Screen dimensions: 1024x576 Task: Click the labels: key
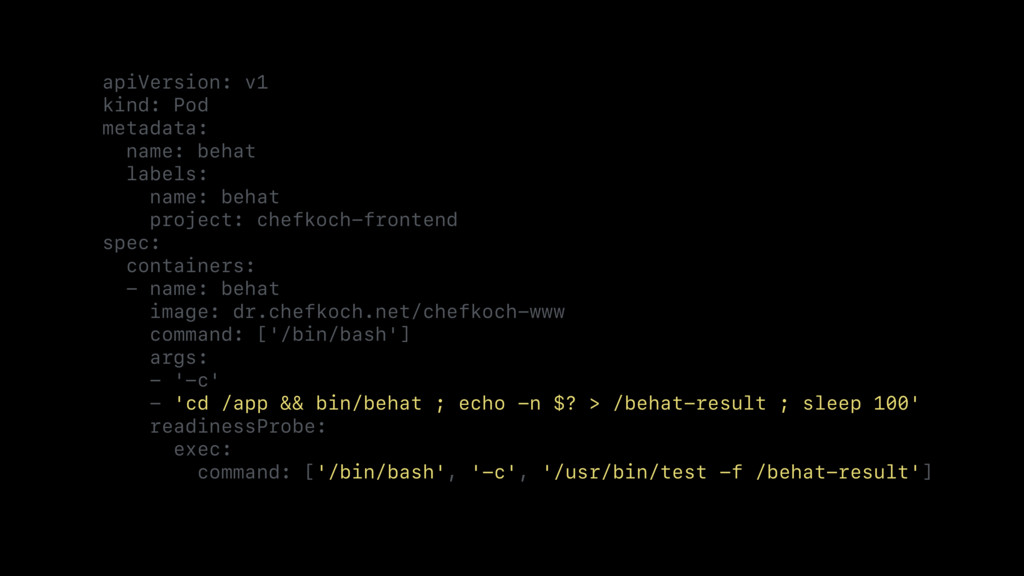pyautogui.click(x=167, y=174)
